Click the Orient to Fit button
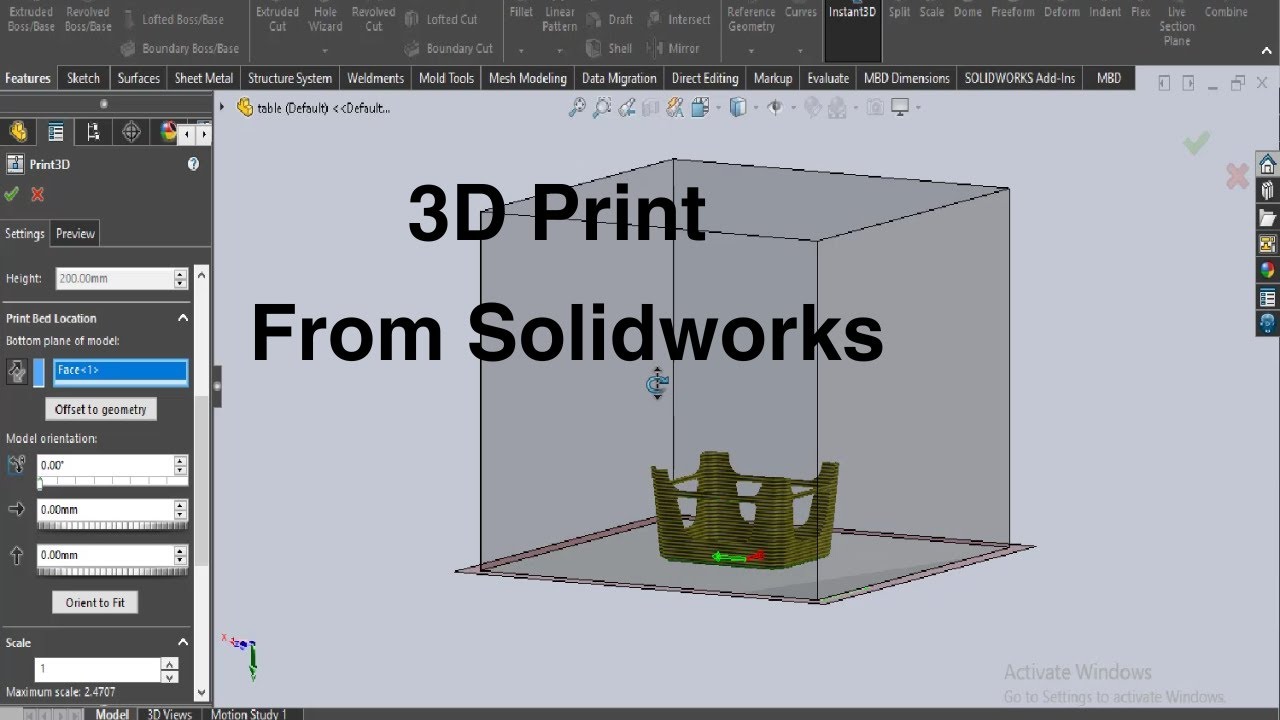 click(x=95, y=602)
